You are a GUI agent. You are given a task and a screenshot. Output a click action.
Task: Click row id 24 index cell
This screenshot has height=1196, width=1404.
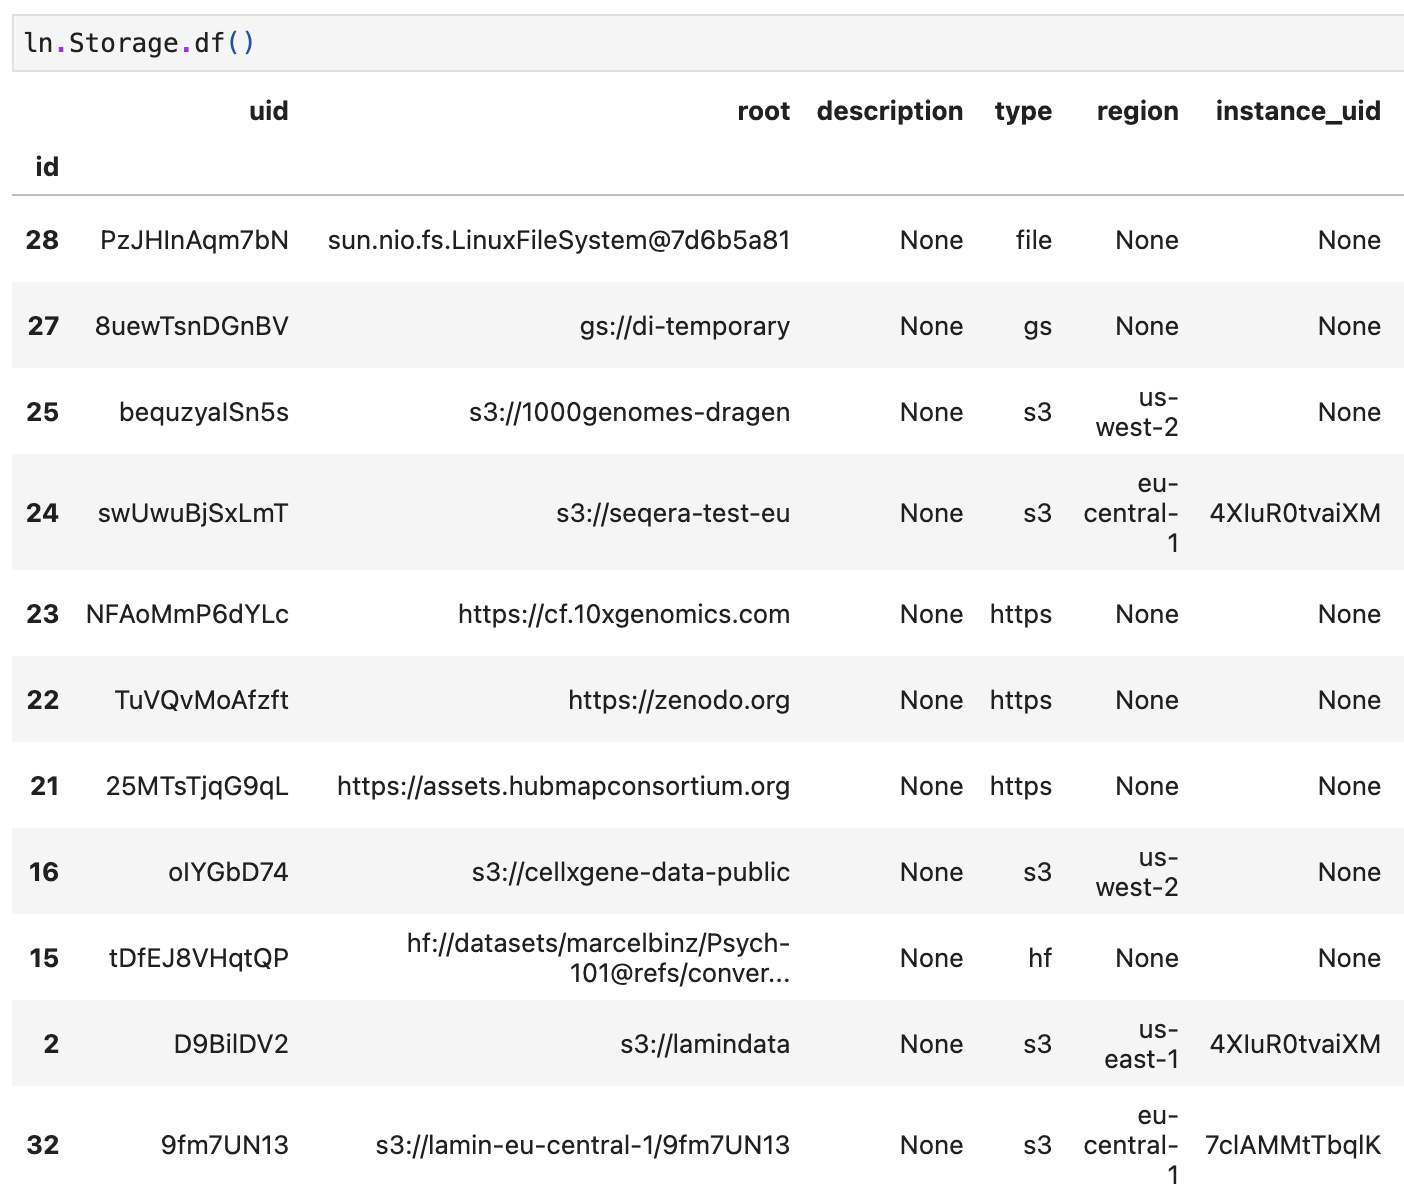point(42,513)
